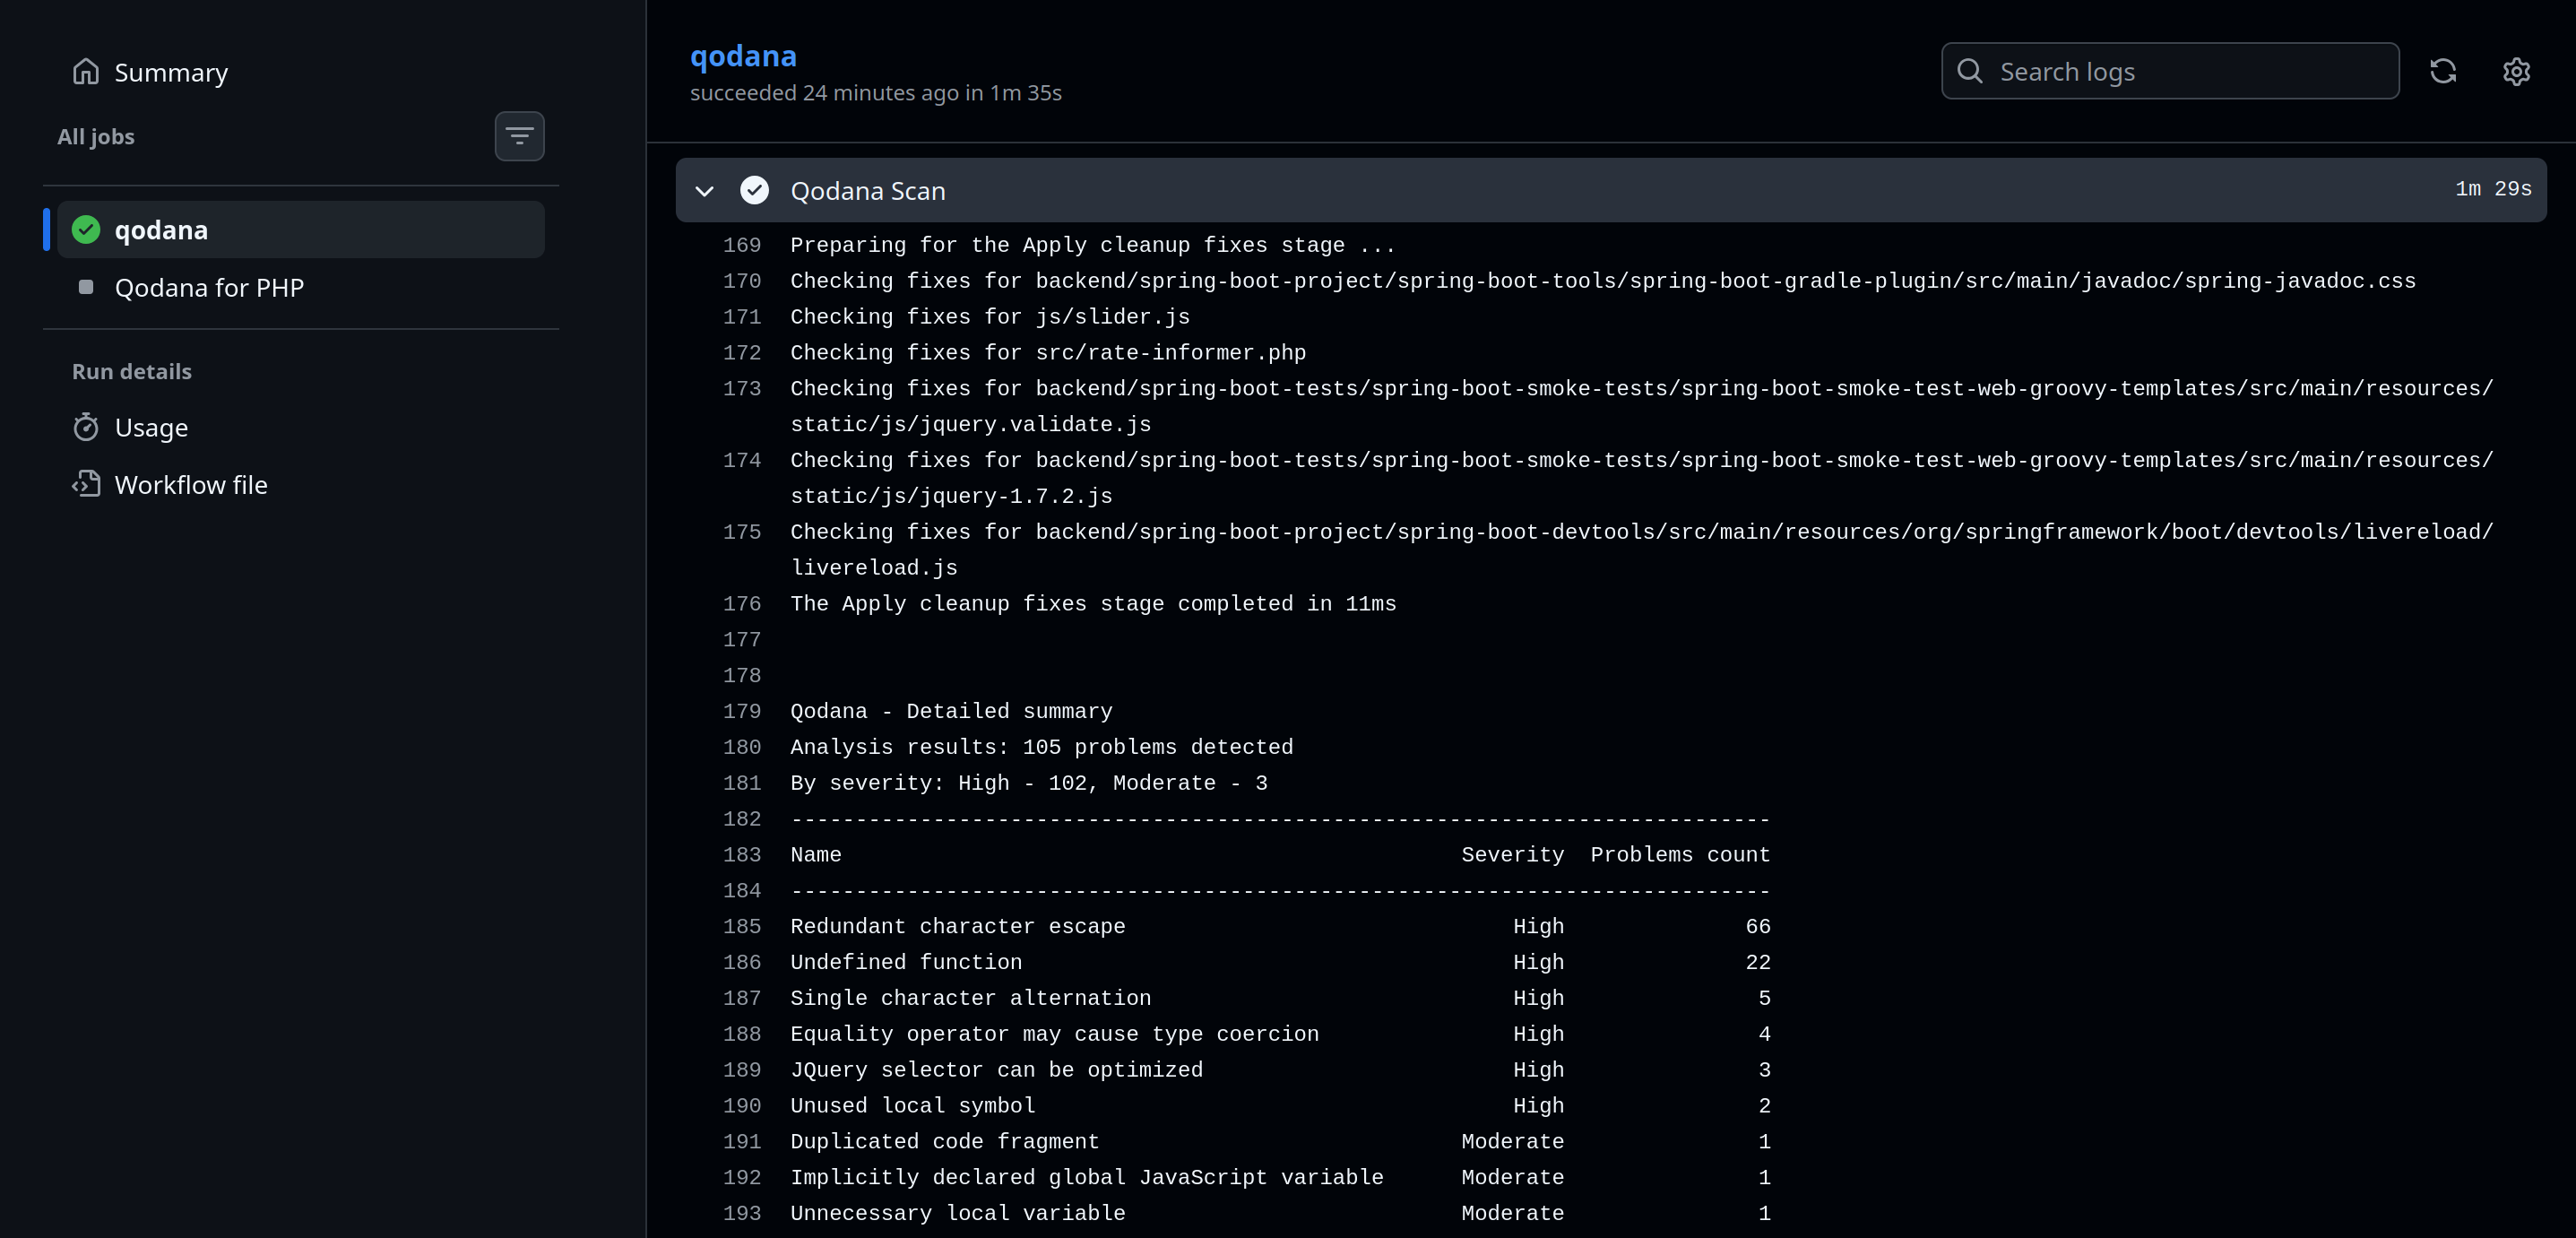
Task: Click the Qodana Scan step header
Action: point(1610,190)
